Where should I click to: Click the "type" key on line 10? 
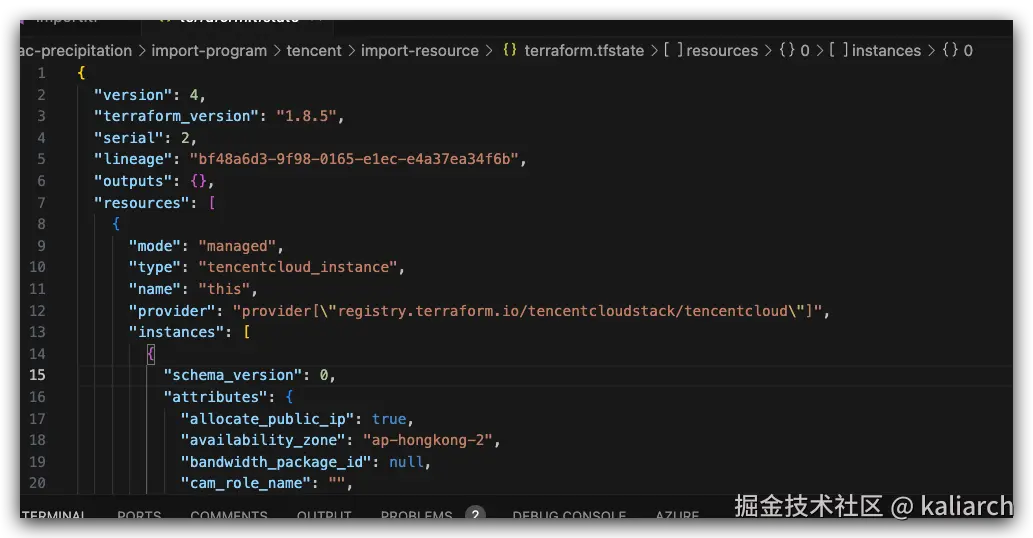(155, 267)
